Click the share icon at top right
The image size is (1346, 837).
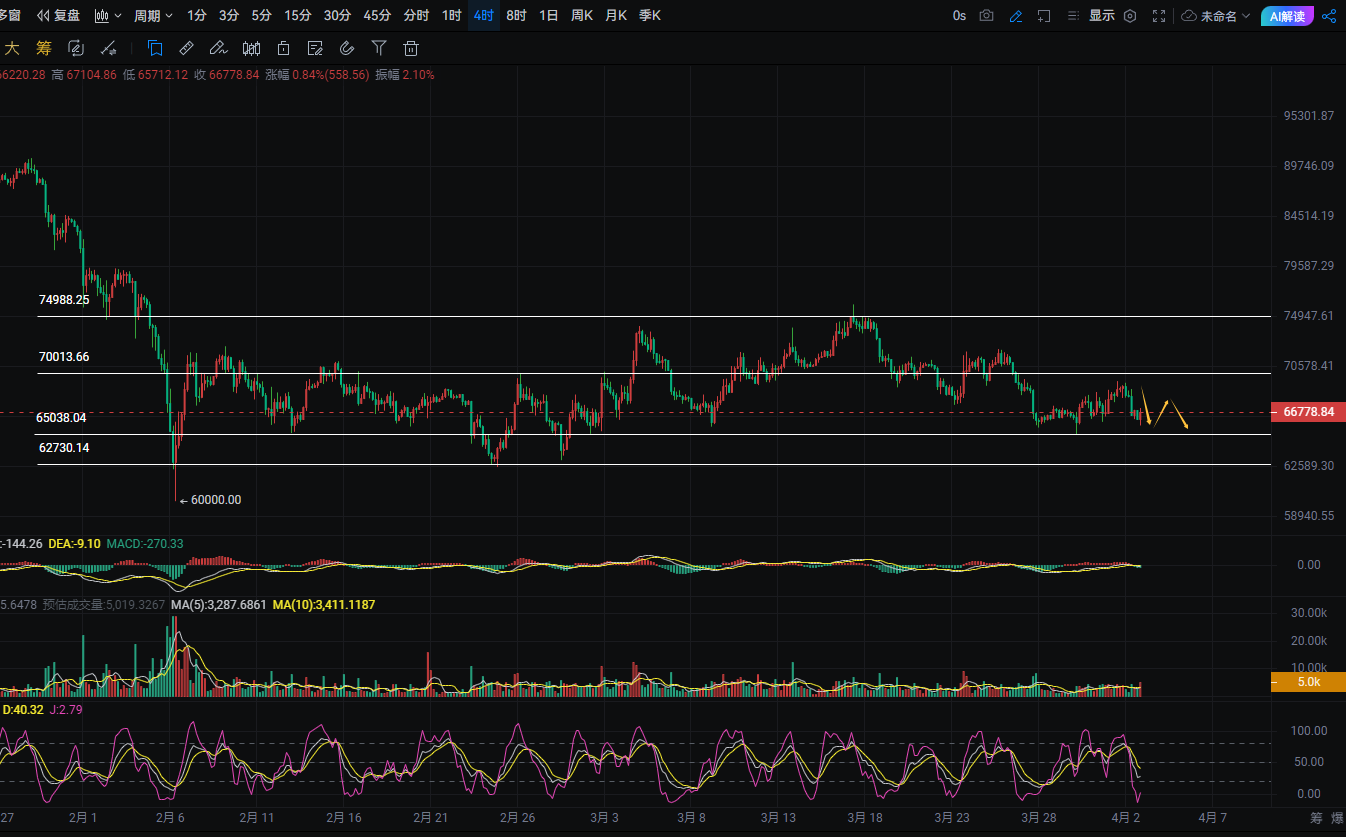click(x=1329, y=16)
